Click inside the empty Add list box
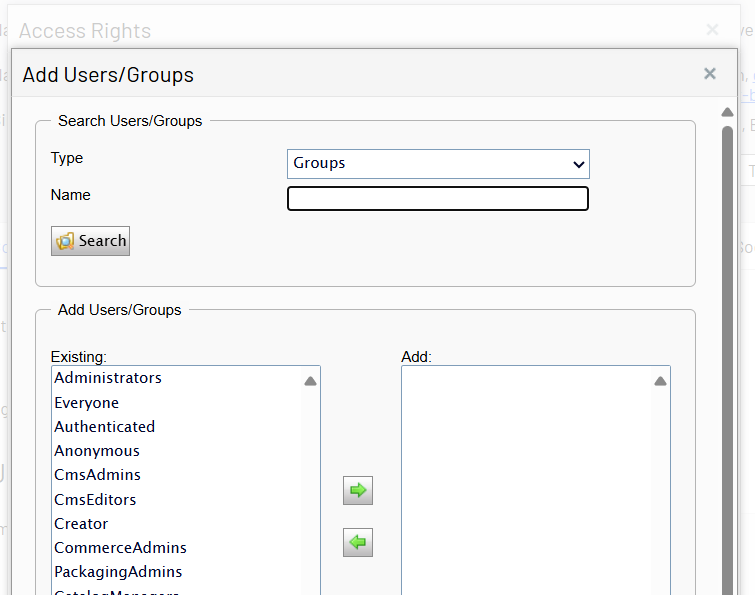Image resolution: width=755 pixels, height=595 pixels. coord(526,480)
